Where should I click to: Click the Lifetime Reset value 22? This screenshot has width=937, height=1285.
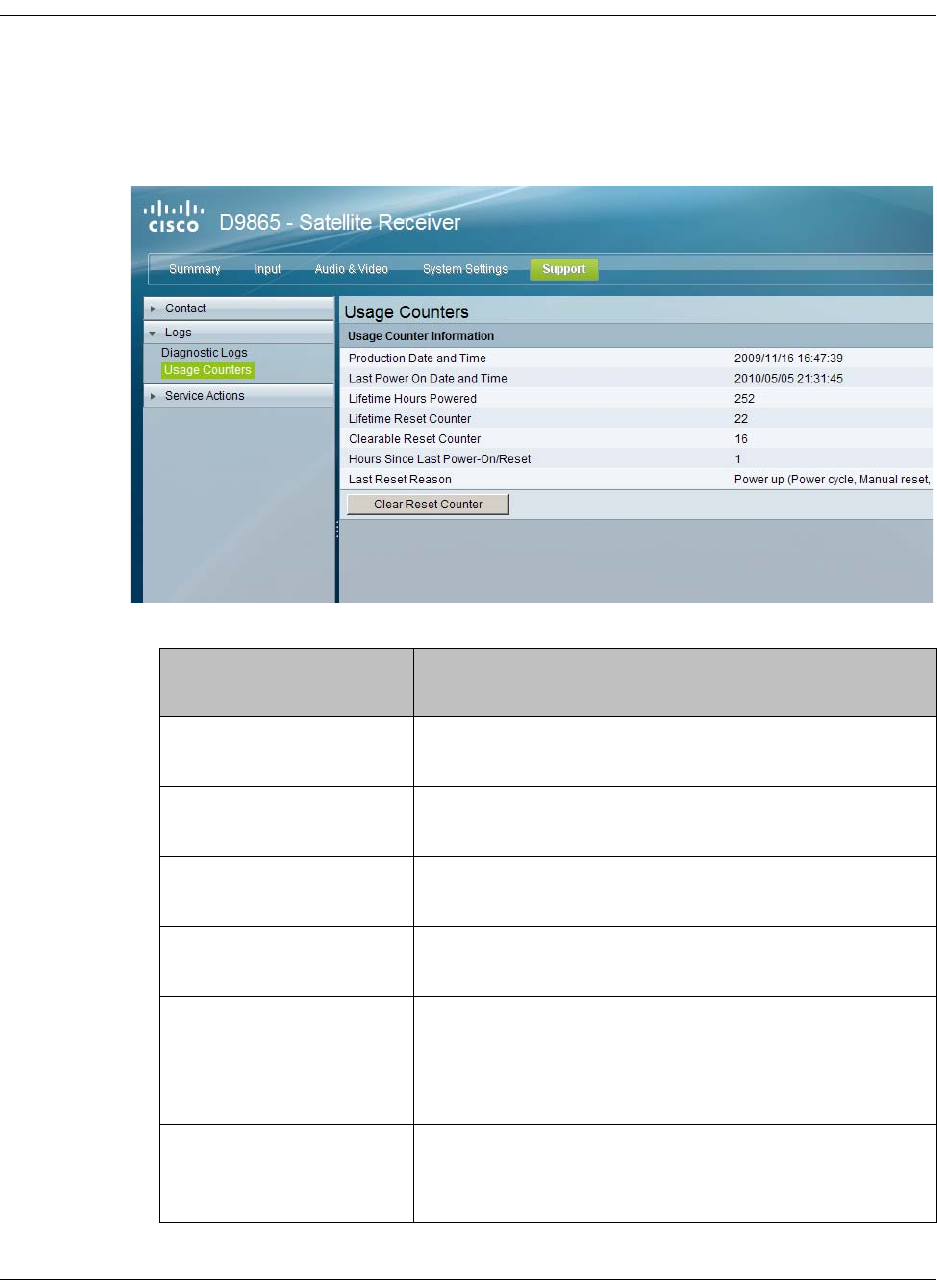[x=741, y=418]
